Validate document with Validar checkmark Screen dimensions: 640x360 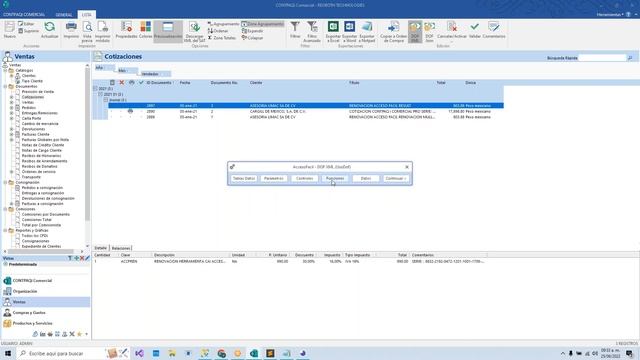click(474, 30)
